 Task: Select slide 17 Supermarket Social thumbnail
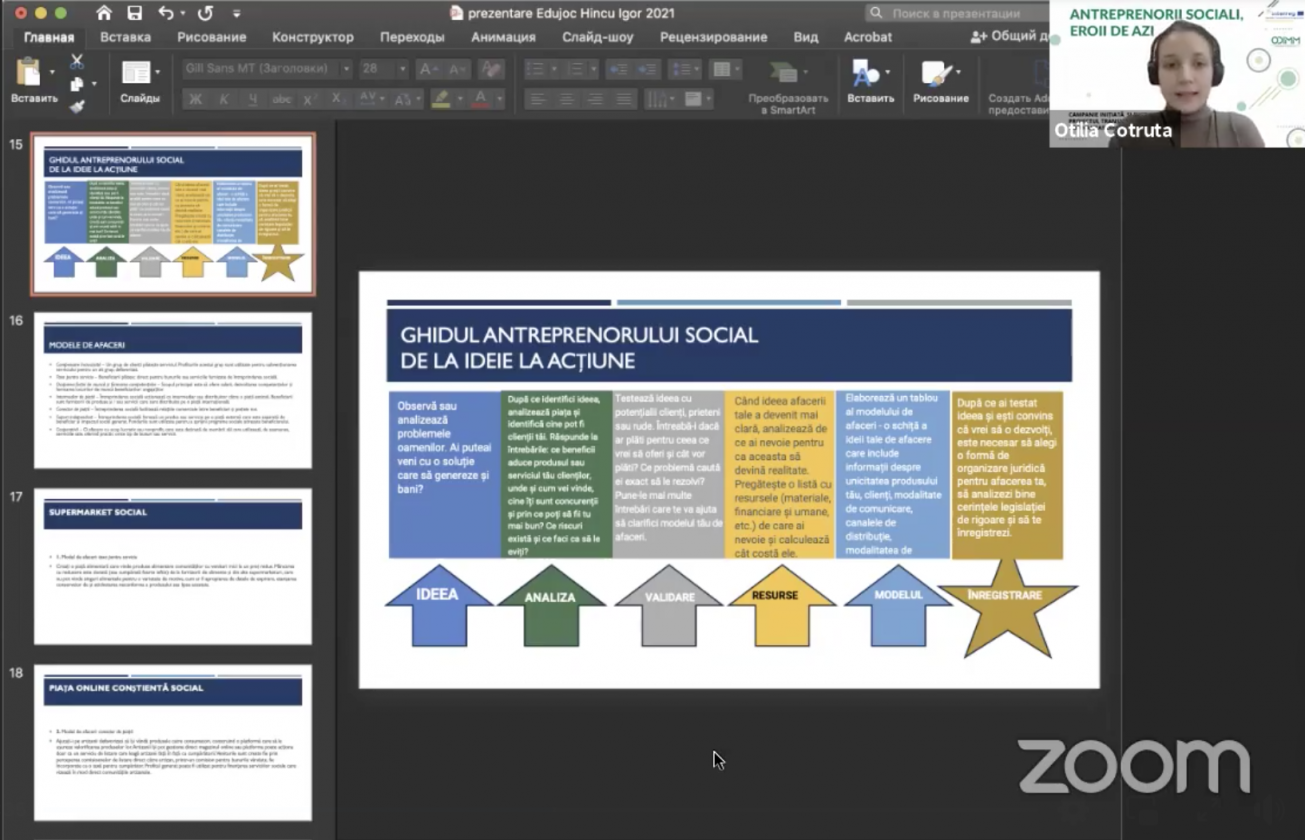click(173, 566)
